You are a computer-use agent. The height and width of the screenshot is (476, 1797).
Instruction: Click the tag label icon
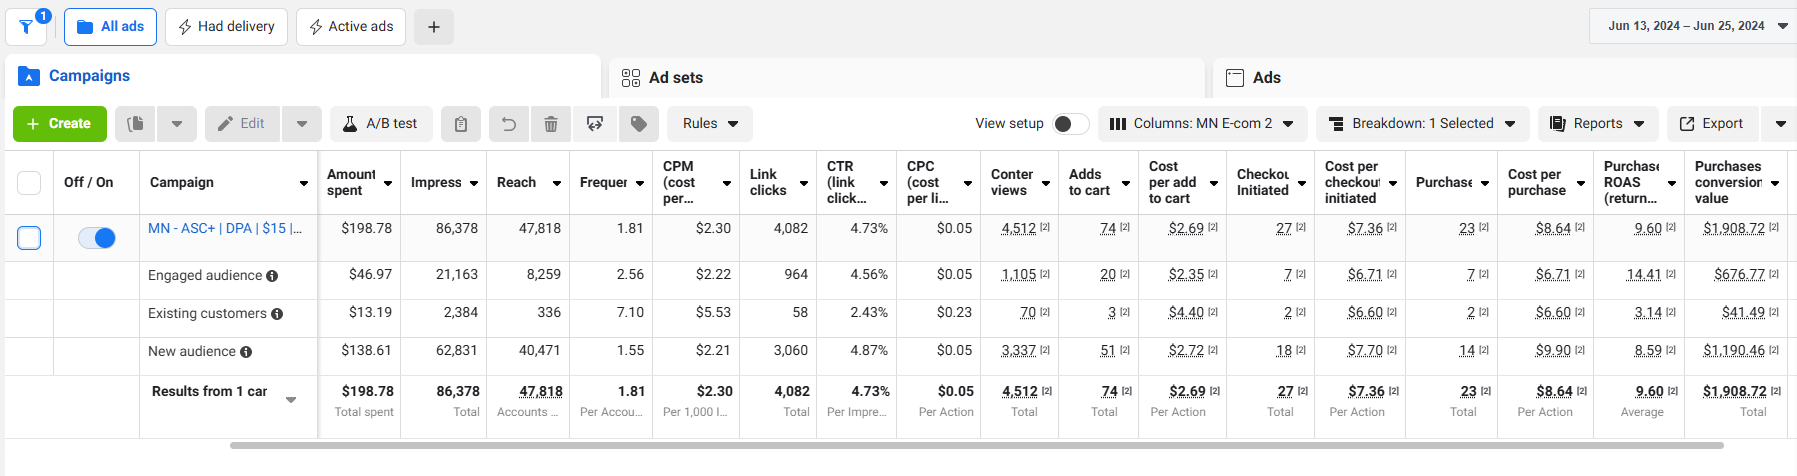tap(639, 124)
